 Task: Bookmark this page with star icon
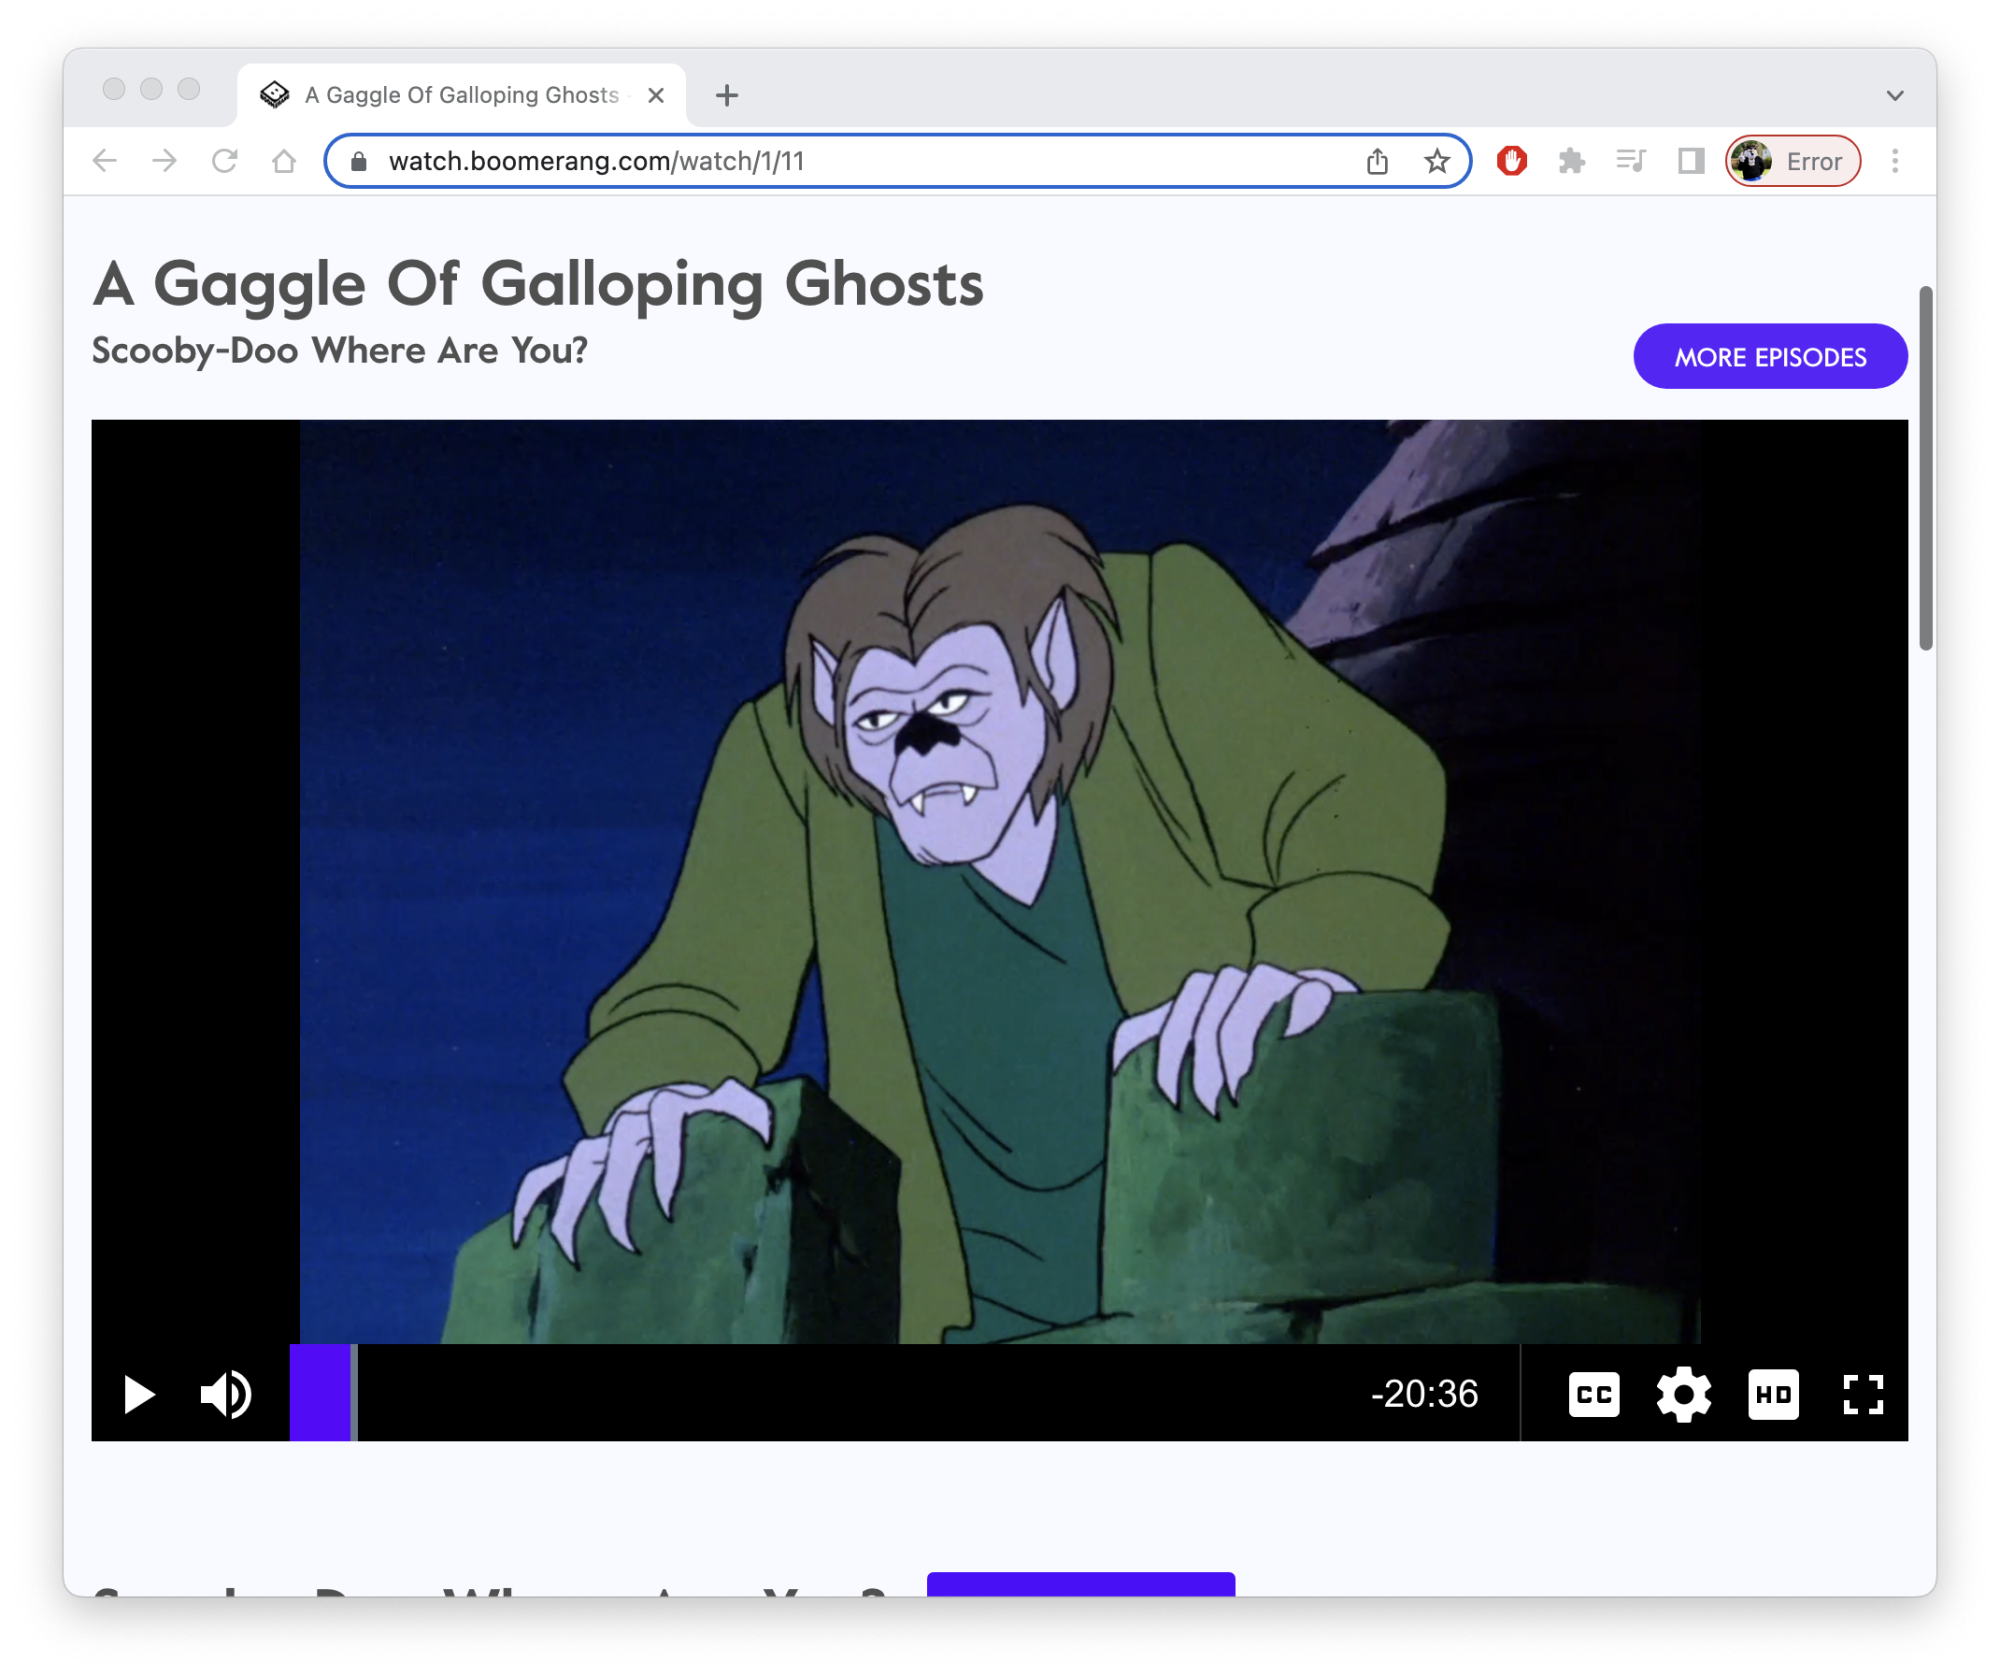tap(1437, 161)
